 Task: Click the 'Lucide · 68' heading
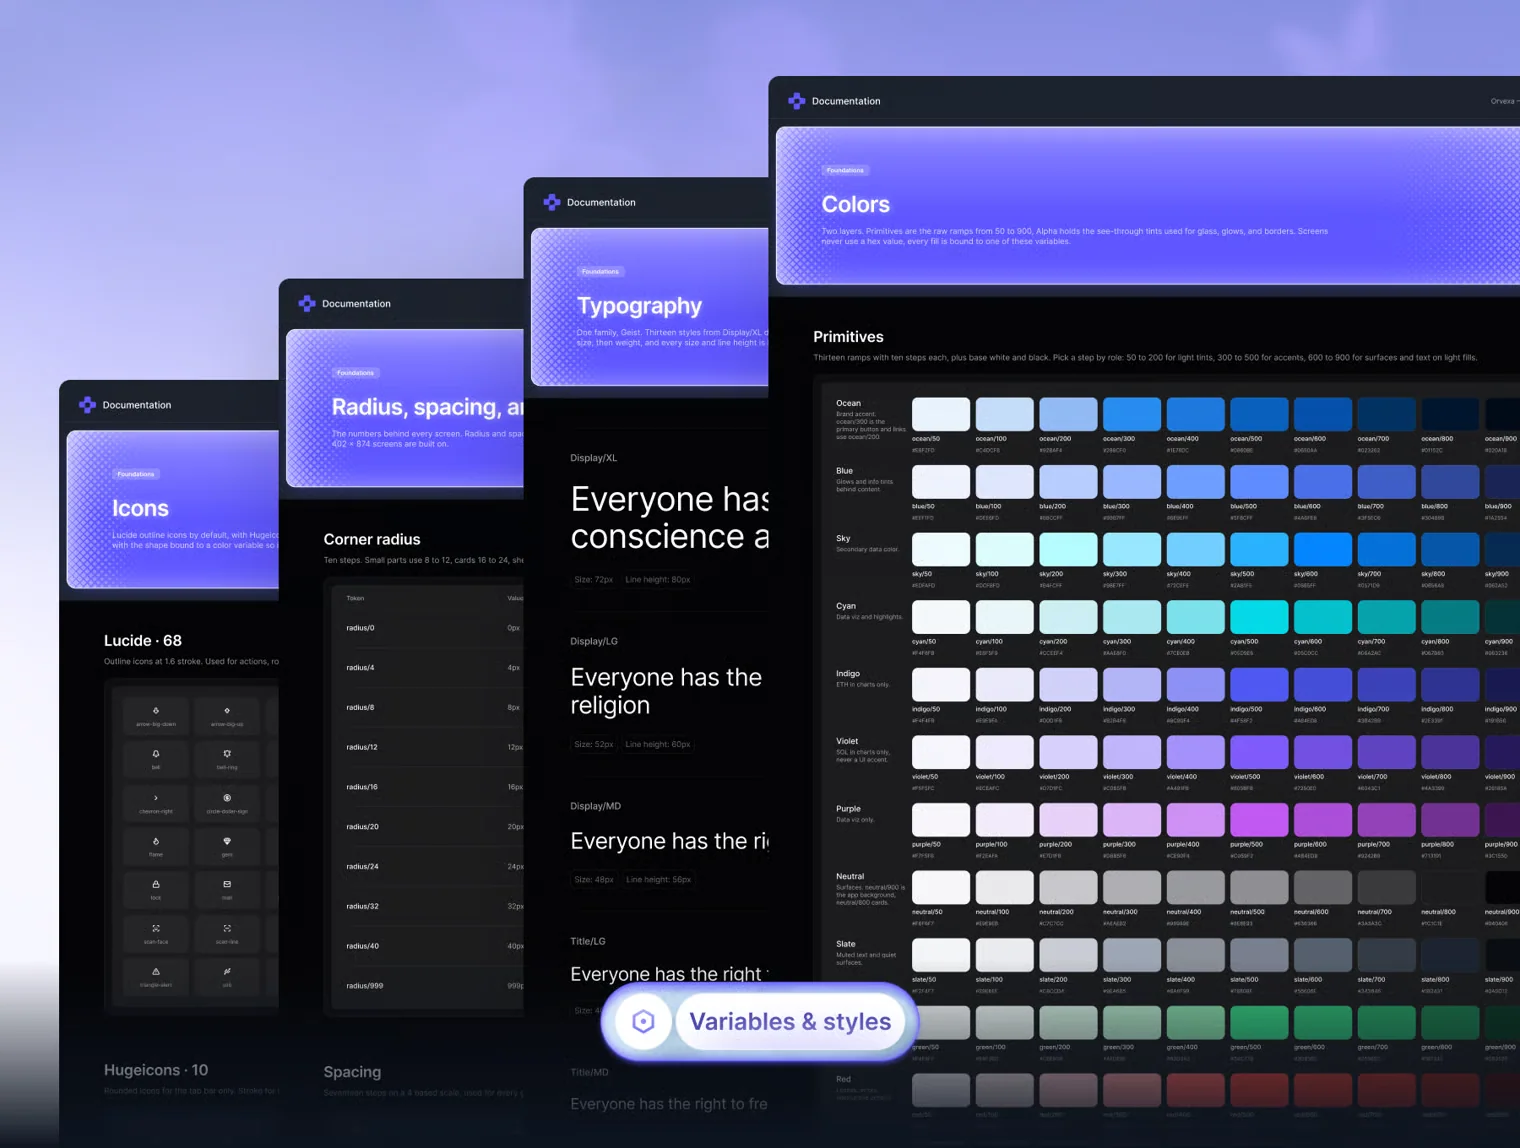pos(143,641)
